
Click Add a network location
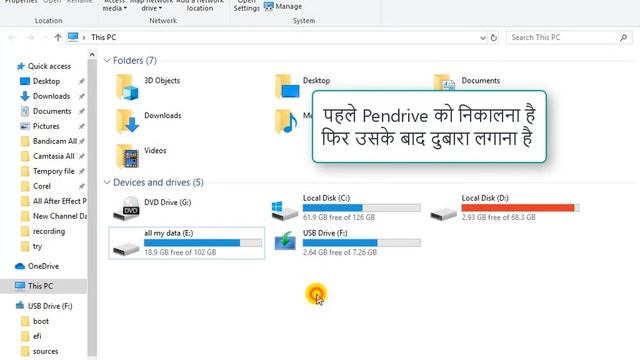[x=200, y=6]
